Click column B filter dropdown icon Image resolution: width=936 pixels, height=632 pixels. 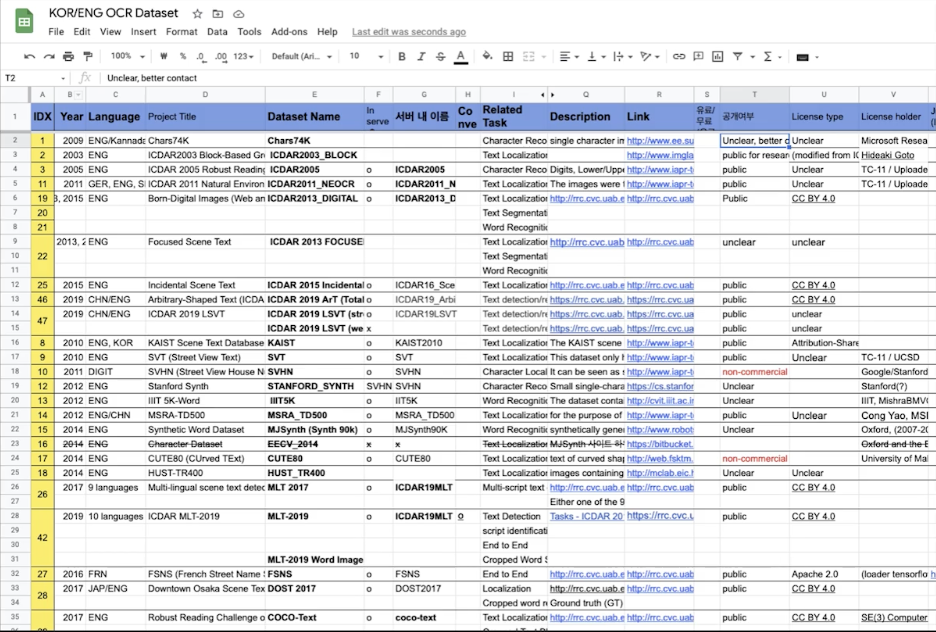click(x=78, y=95)
